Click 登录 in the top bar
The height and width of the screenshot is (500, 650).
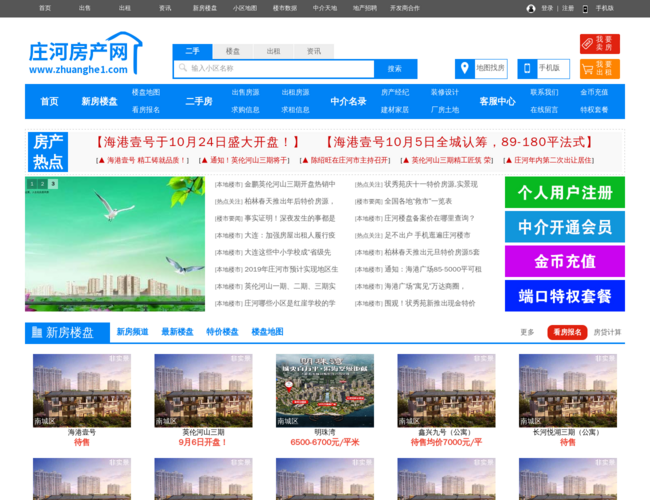click(x=547, y=8)
